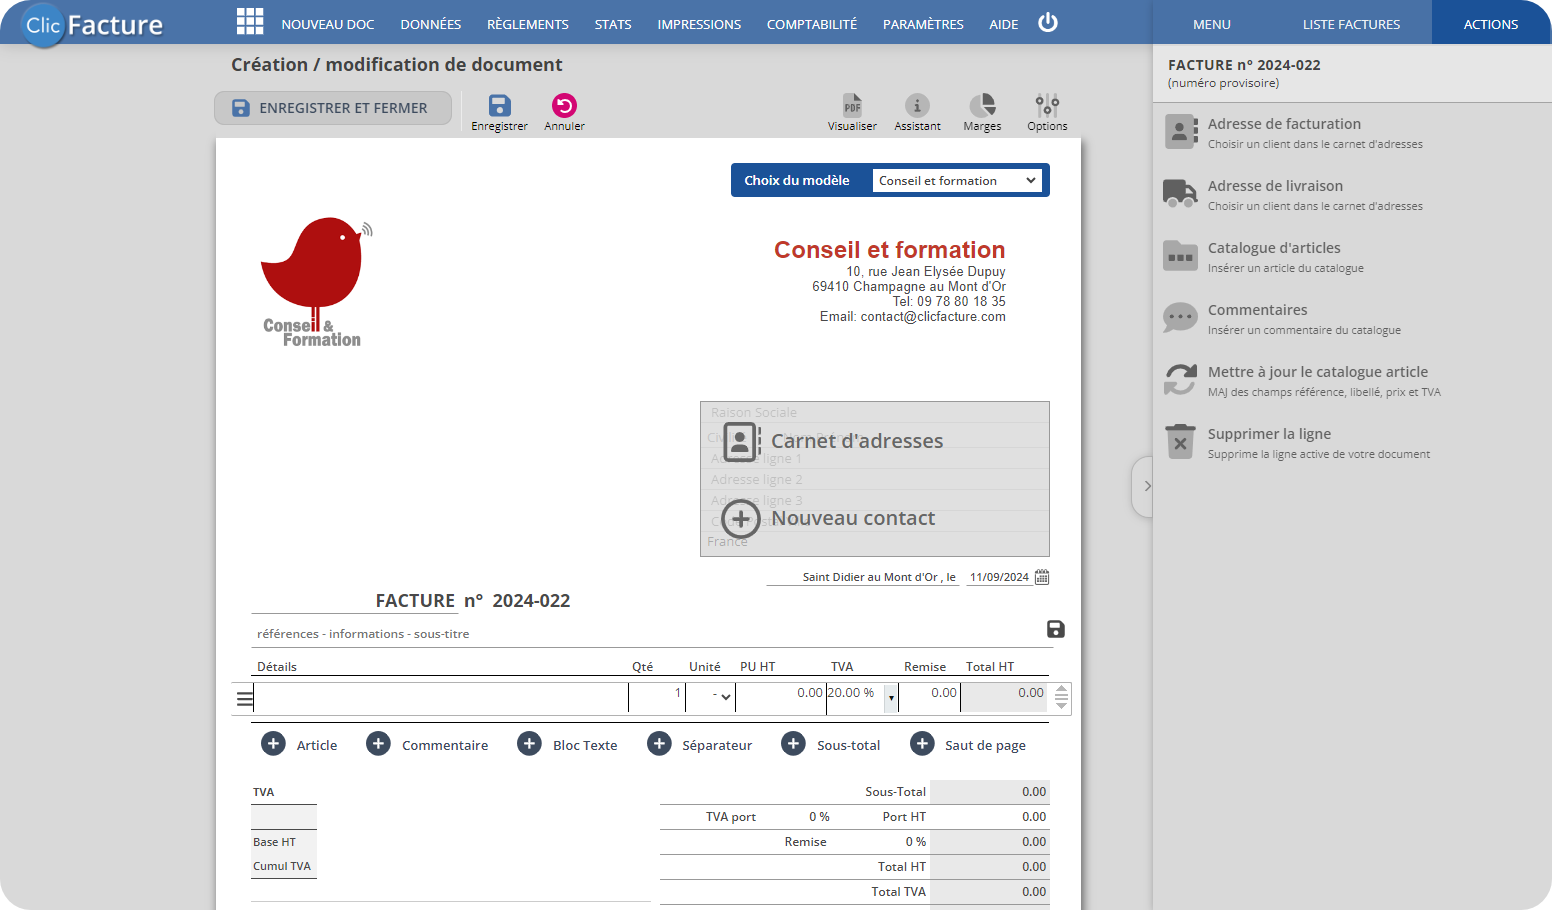
Task: Open the apps grid icon
Action: point(250,21)
